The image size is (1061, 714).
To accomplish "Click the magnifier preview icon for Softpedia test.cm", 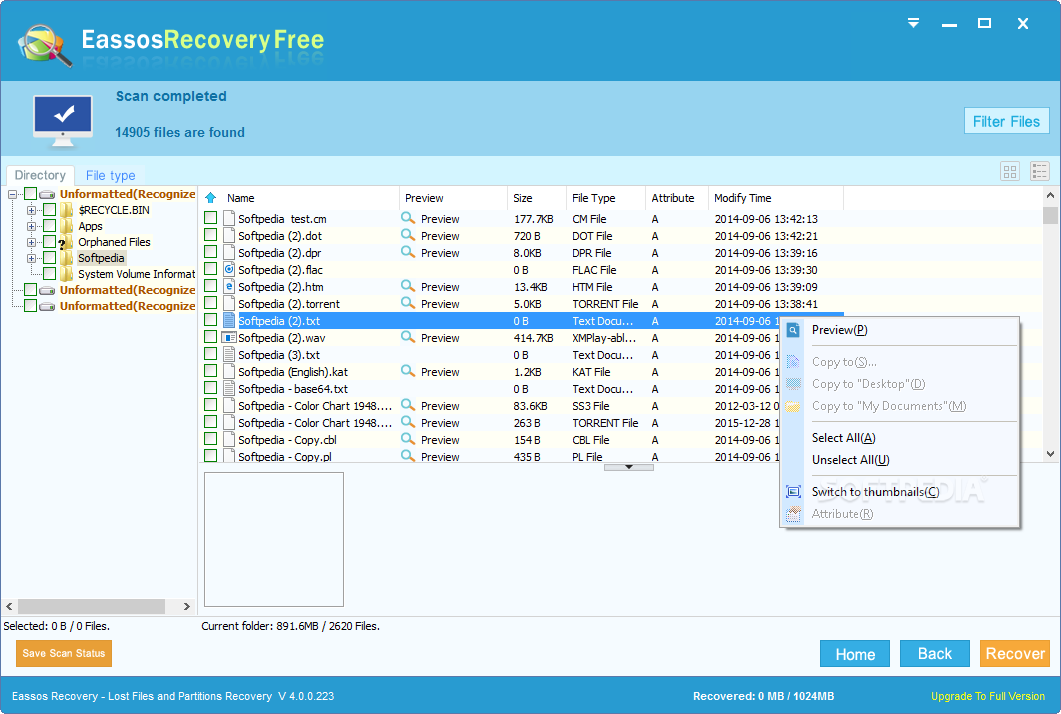I will [407, 218].
